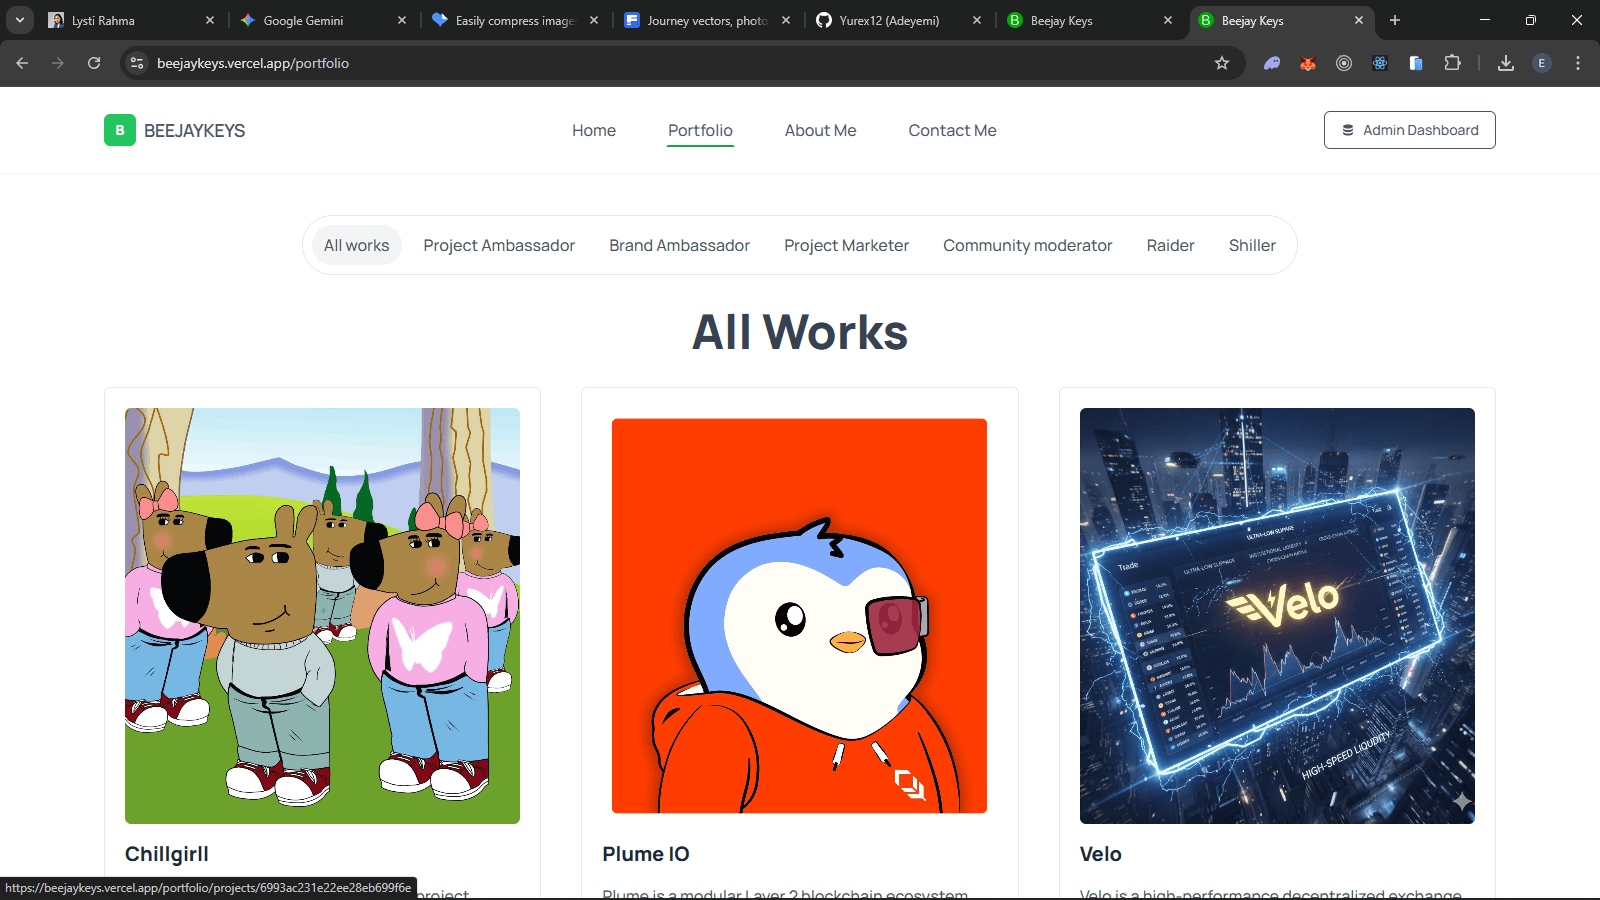The height and width of the screenshot is (900, 1600).
Task: Filter by Brand Ambassador
Action: (680, 245)
